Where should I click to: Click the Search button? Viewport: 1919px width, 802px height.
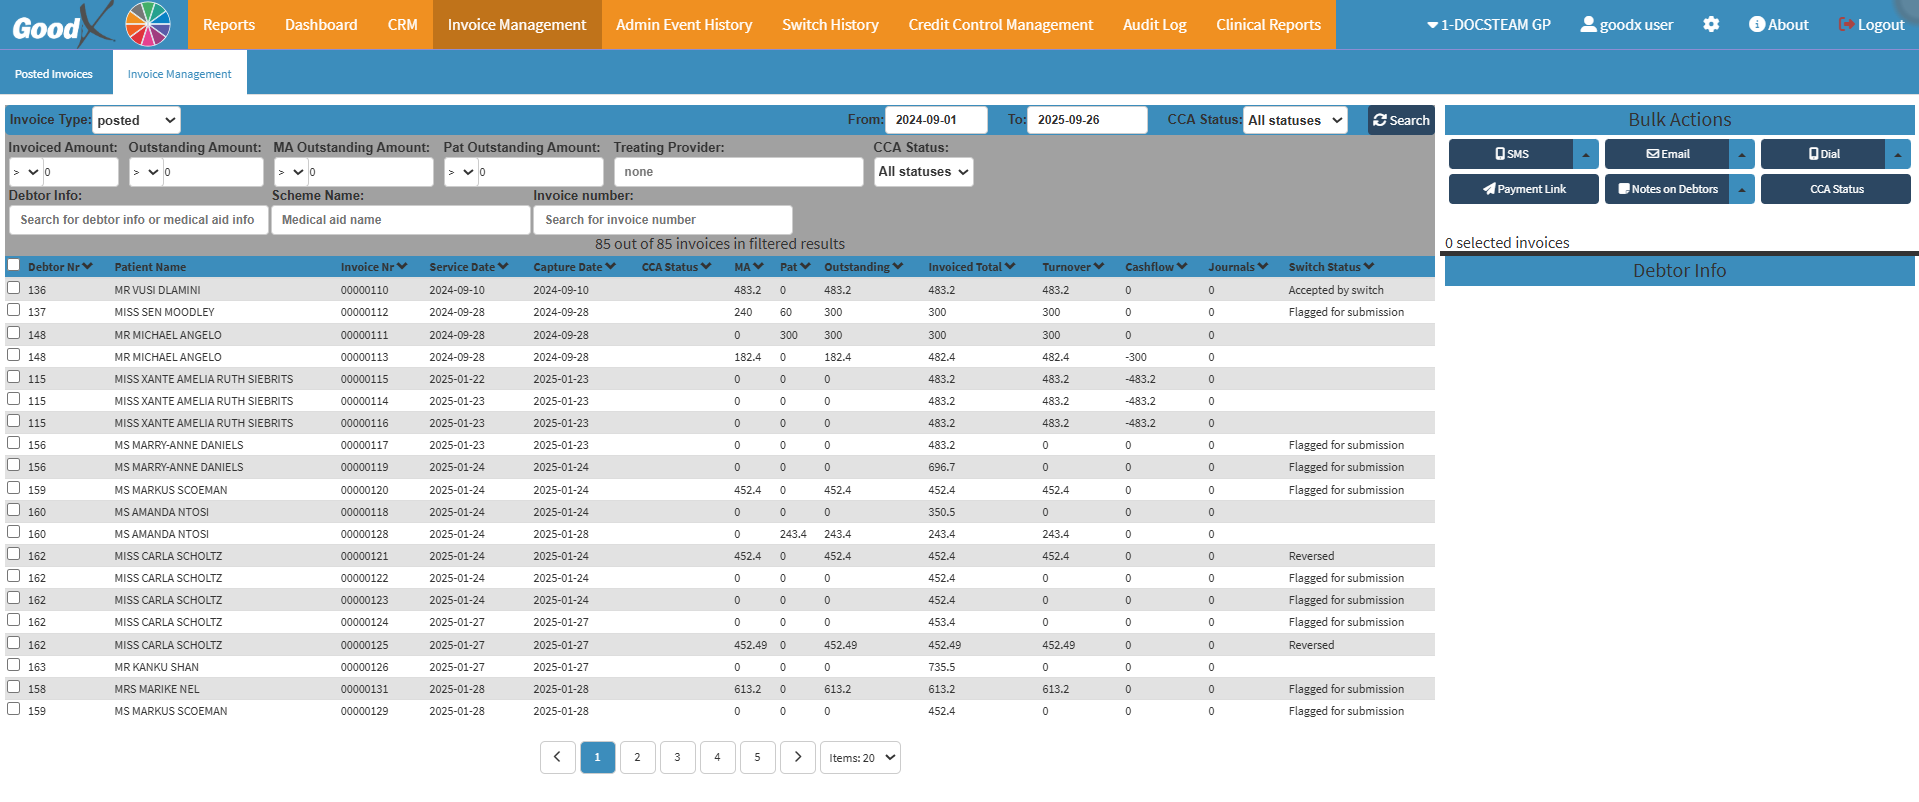pos(1400,120)
